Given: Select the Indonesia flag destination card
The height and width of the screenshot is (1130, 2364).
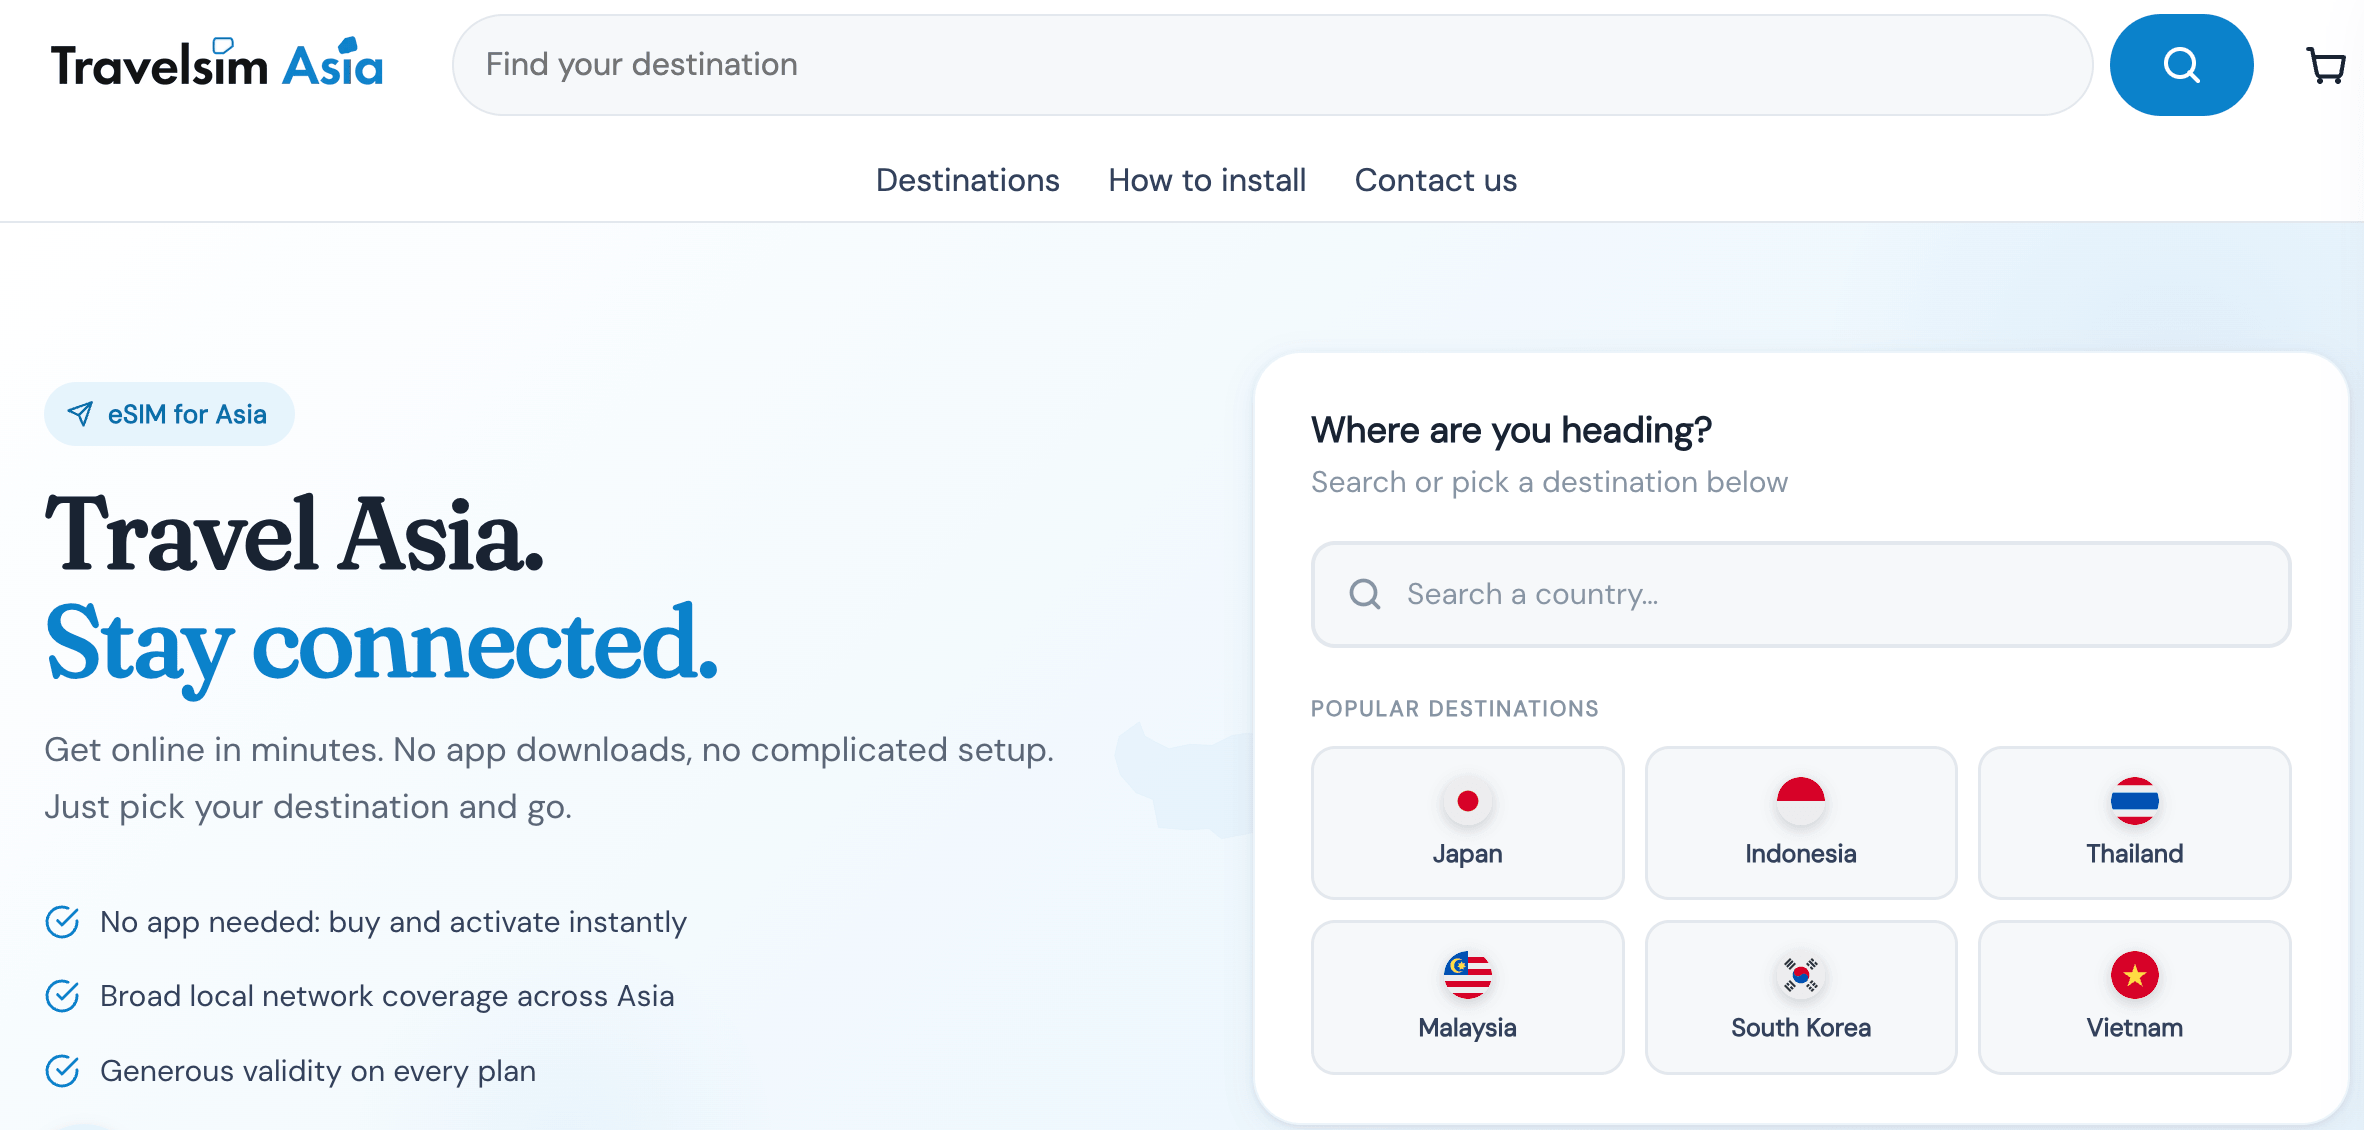Looking at the screenshot, I should 1800,823.
